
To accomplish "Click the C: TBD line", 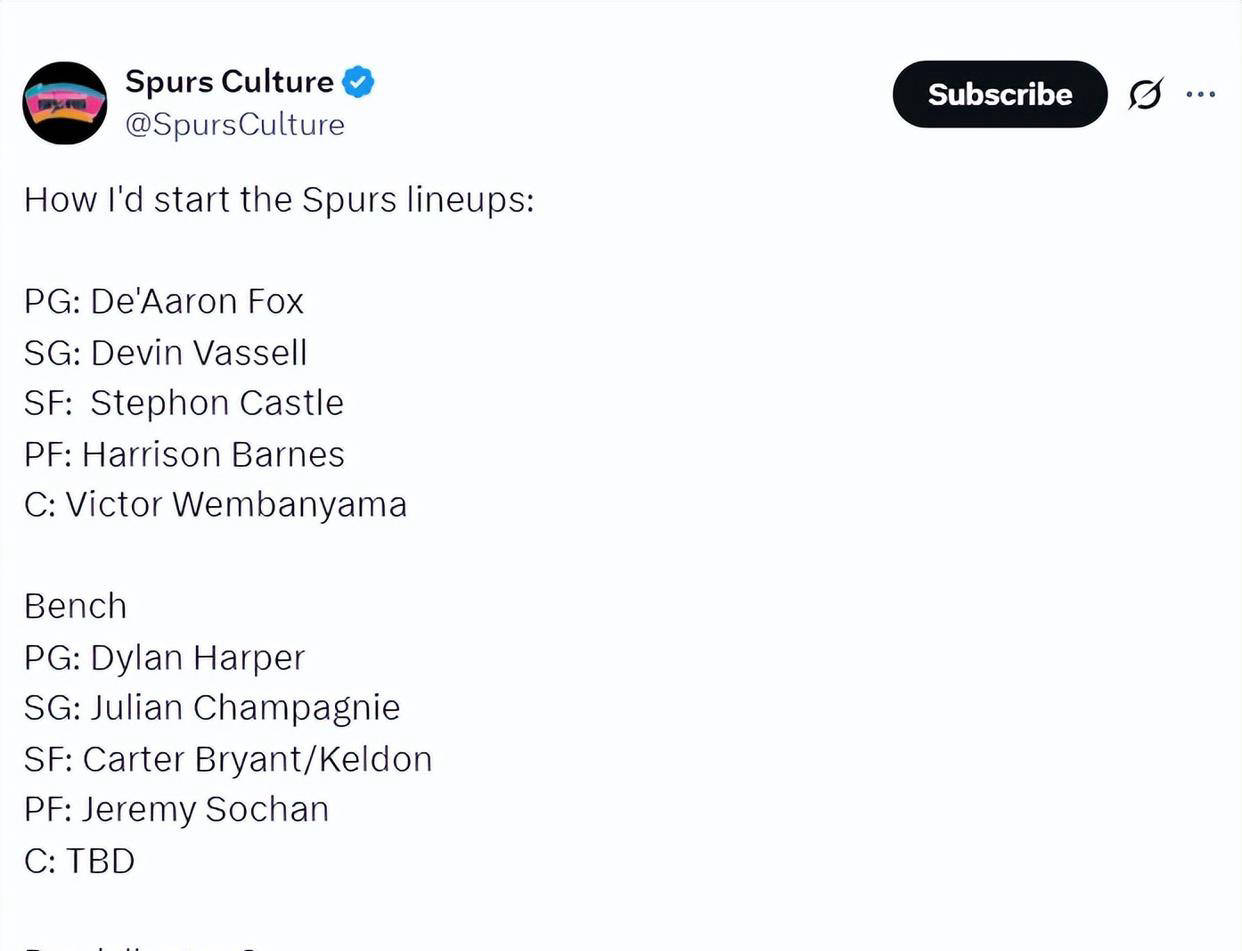I will pos(79,860).
